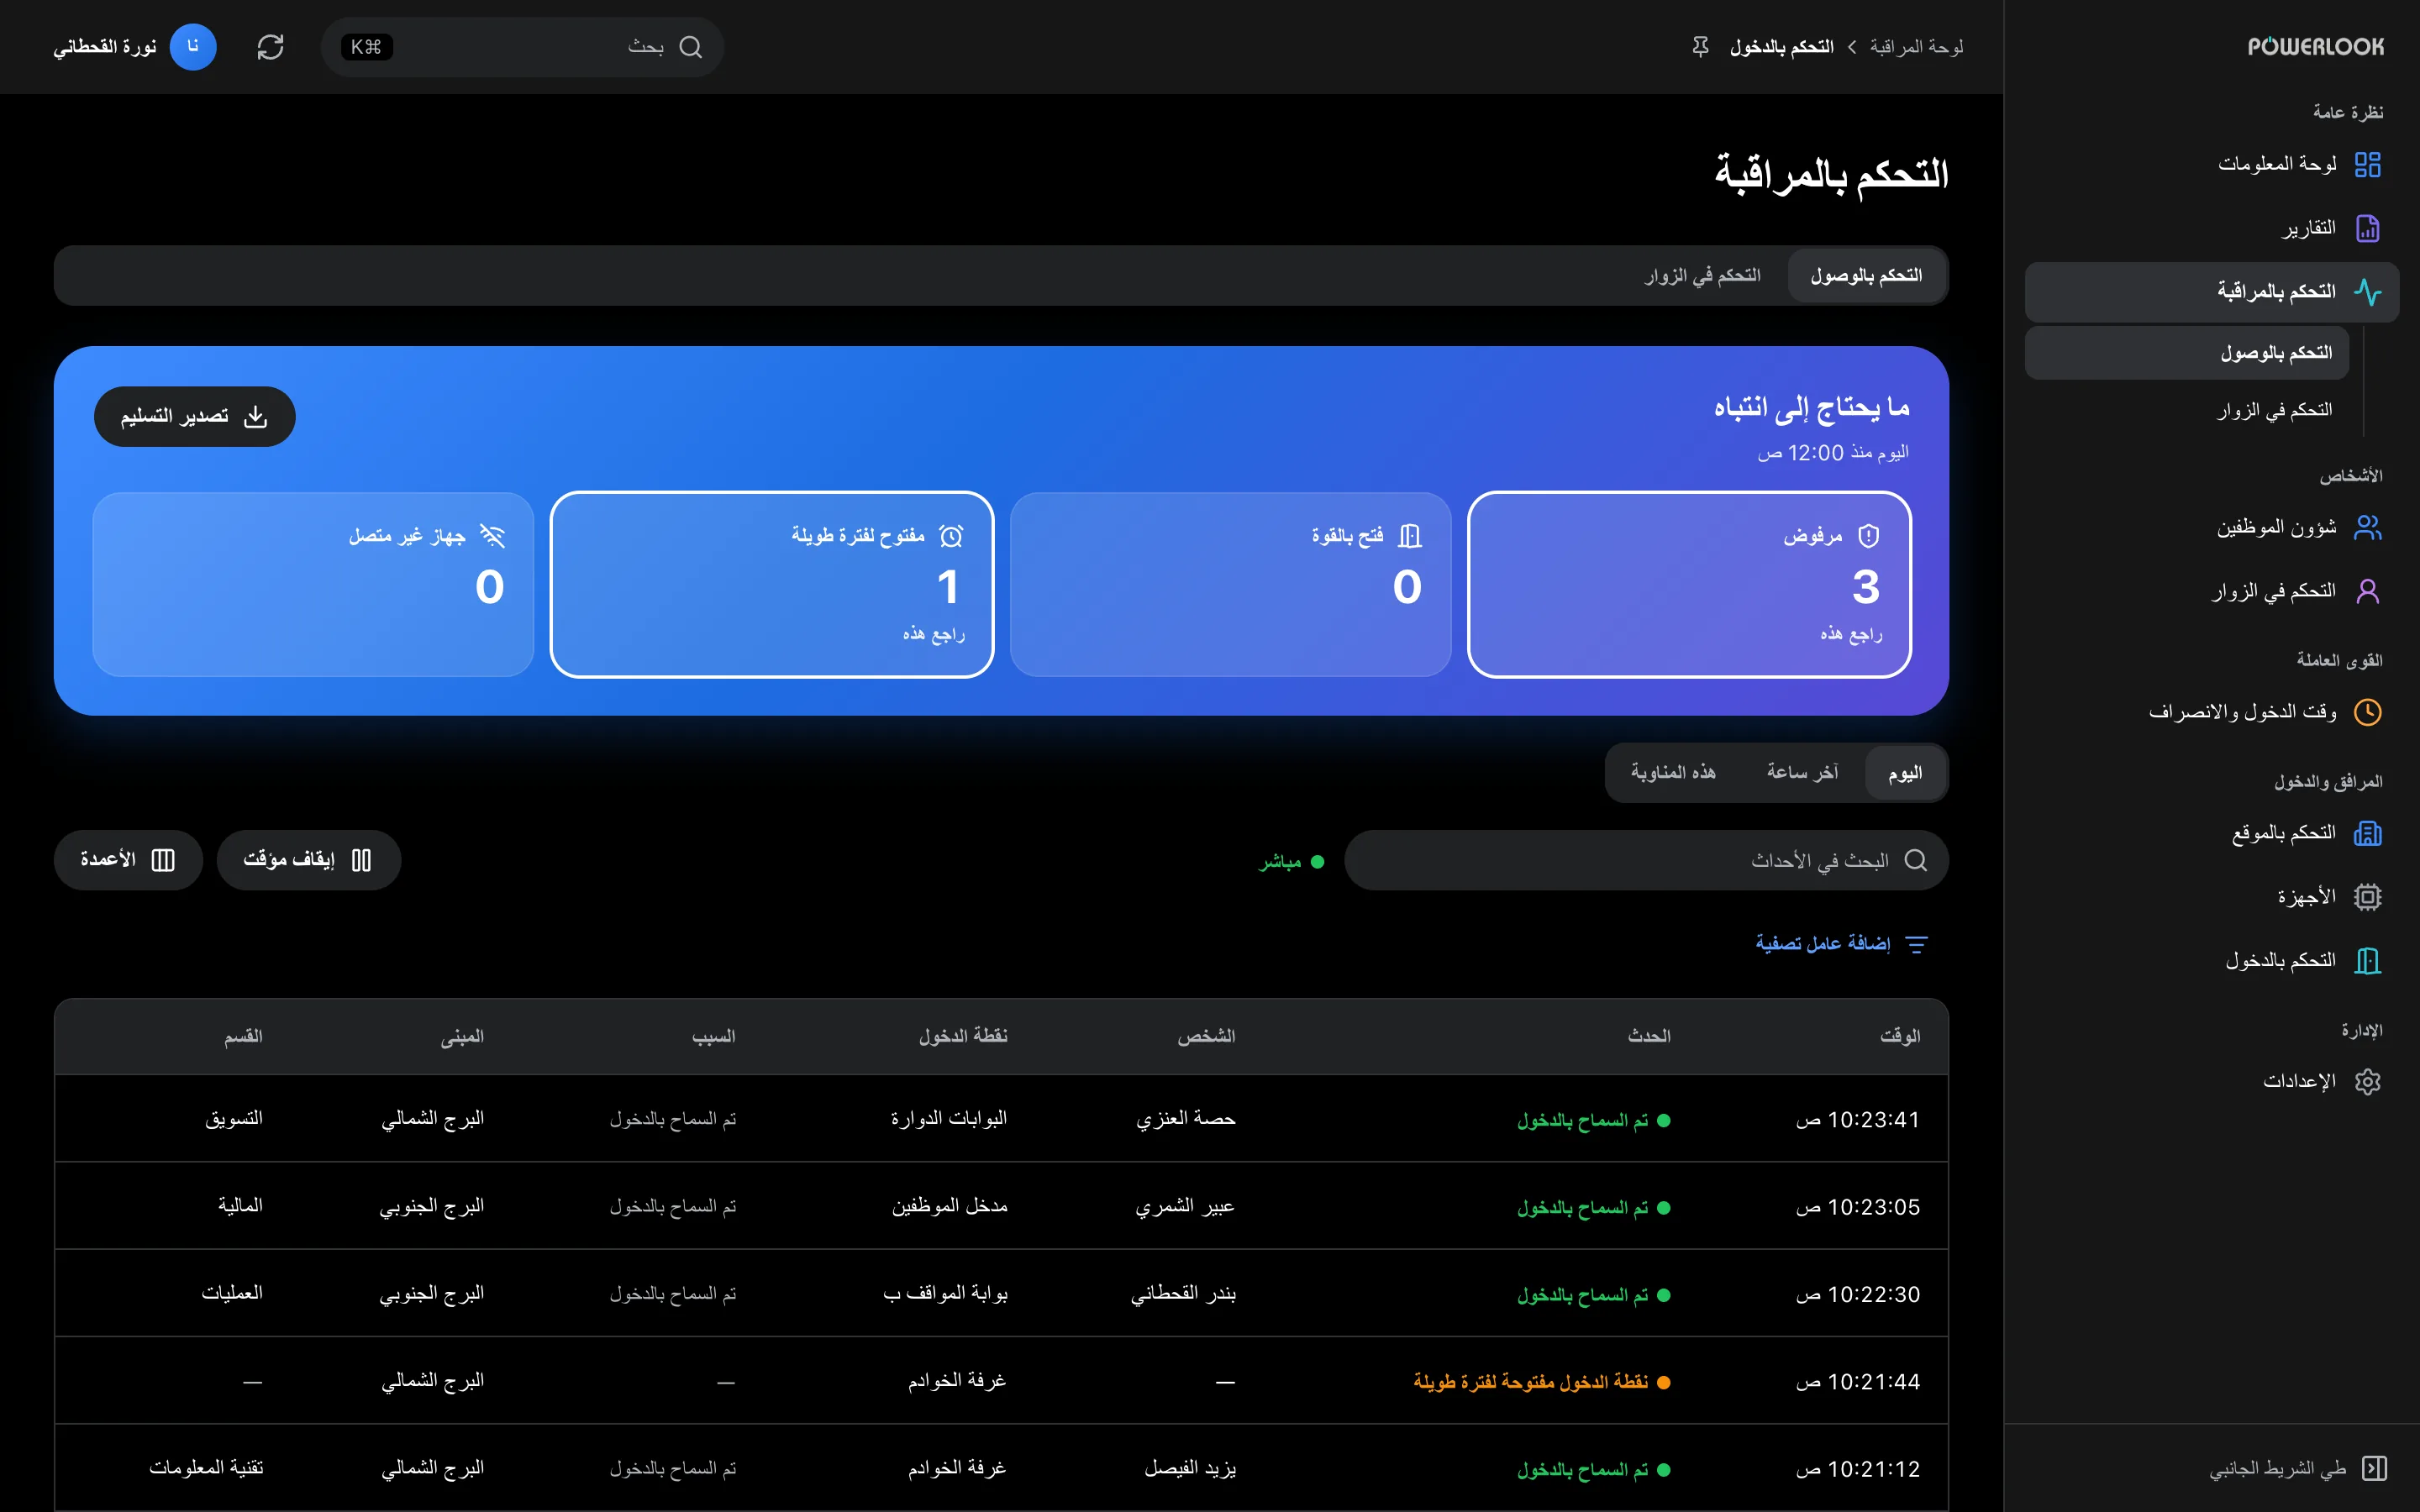This screenshot has width=2420, height=1512.
Task: Pause live feed with إيقاف مؤقت
Action: (308, 860)
